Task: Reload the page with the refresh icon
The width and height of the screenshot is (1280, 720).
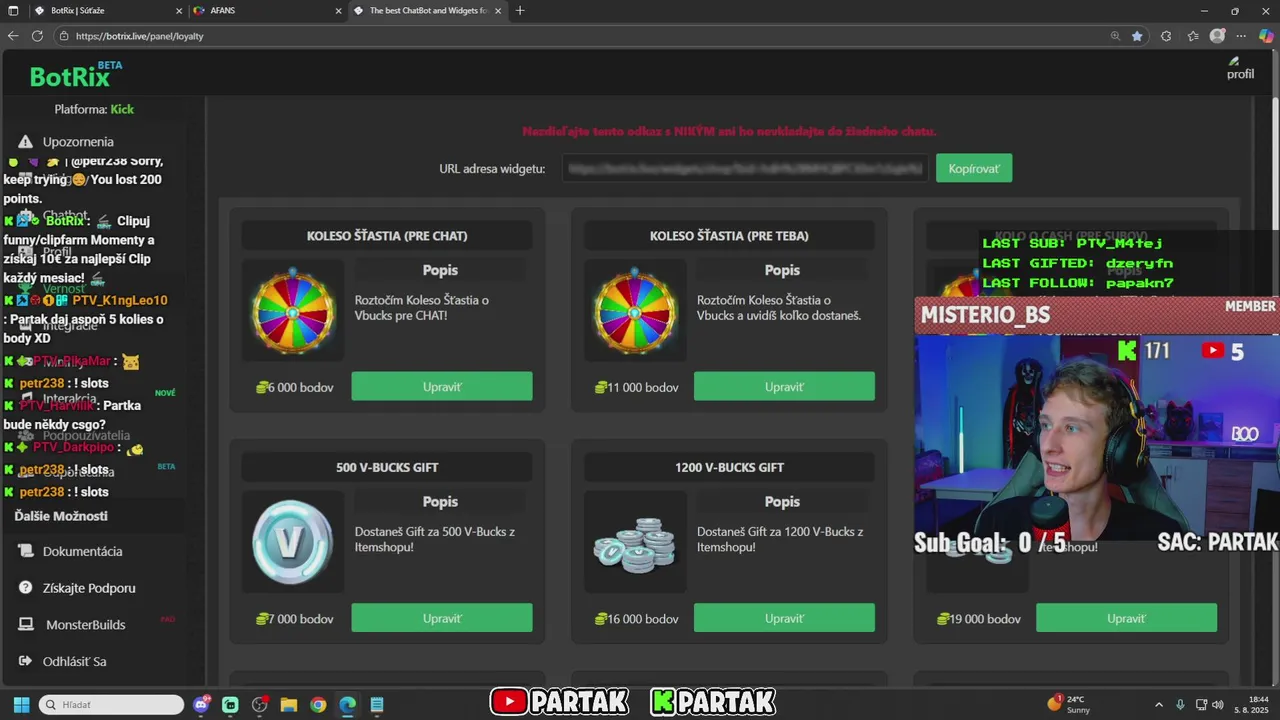Action: click(x=37, y=36)
